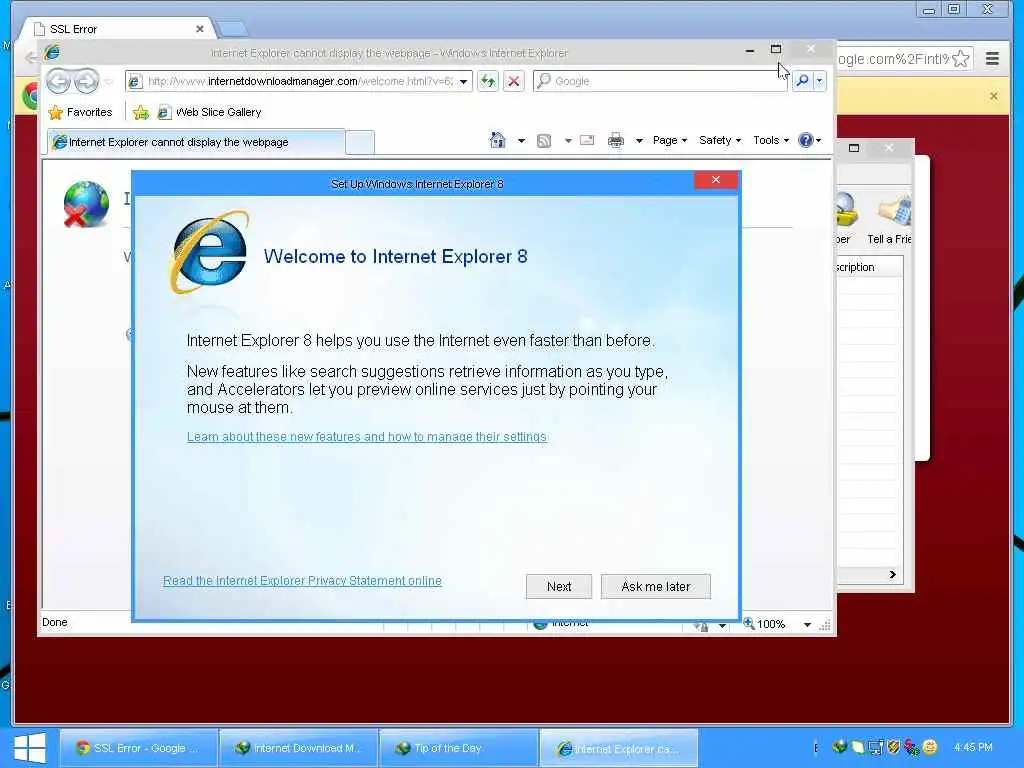Click the smiley face tray icon

930,746
